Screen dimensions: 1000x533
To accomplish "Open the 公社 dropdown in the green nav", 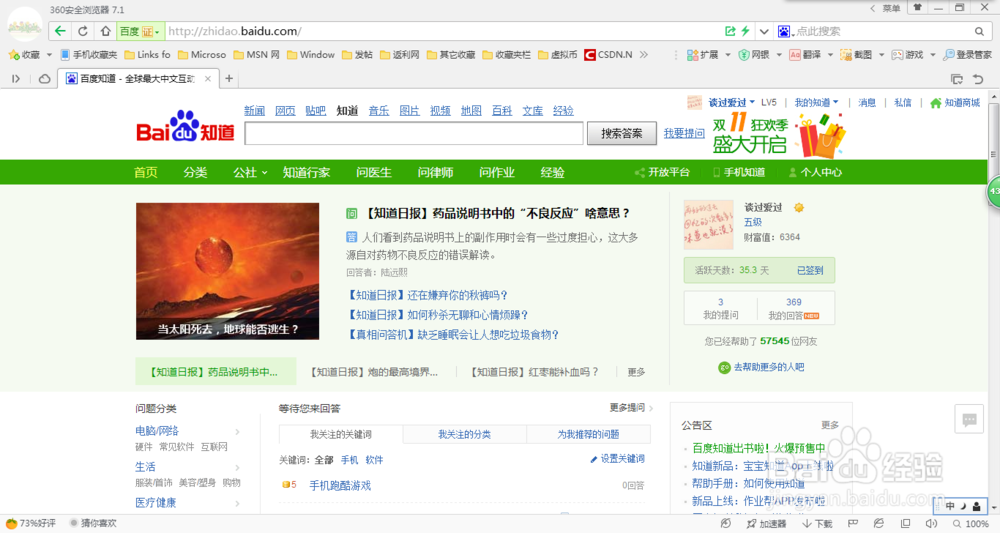I will click(x=249, y=172).
